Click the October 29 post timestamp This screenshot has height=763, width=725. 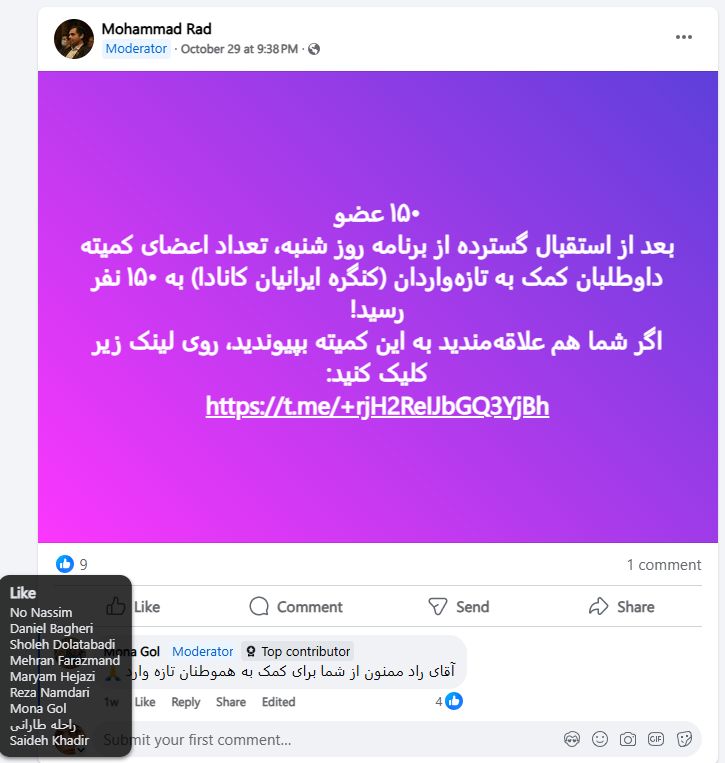239,49
